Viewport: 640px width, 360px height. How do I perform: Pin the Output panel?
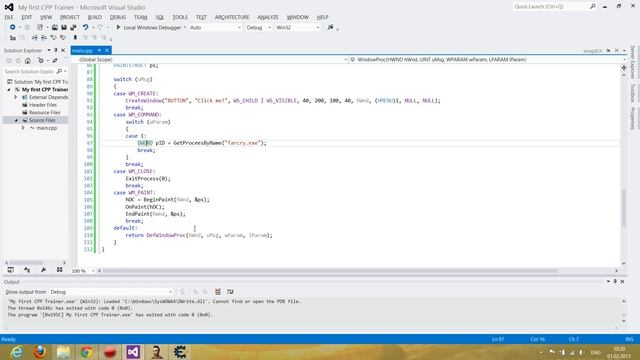pyautogui.click(x=615, y=281)
